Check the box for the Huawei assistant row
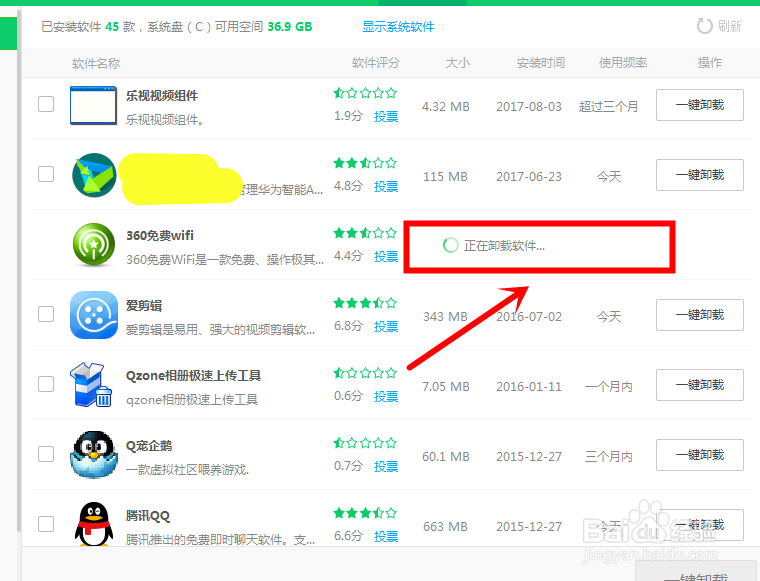The height and width of the screenshot is (581, 760). (46, 173)
